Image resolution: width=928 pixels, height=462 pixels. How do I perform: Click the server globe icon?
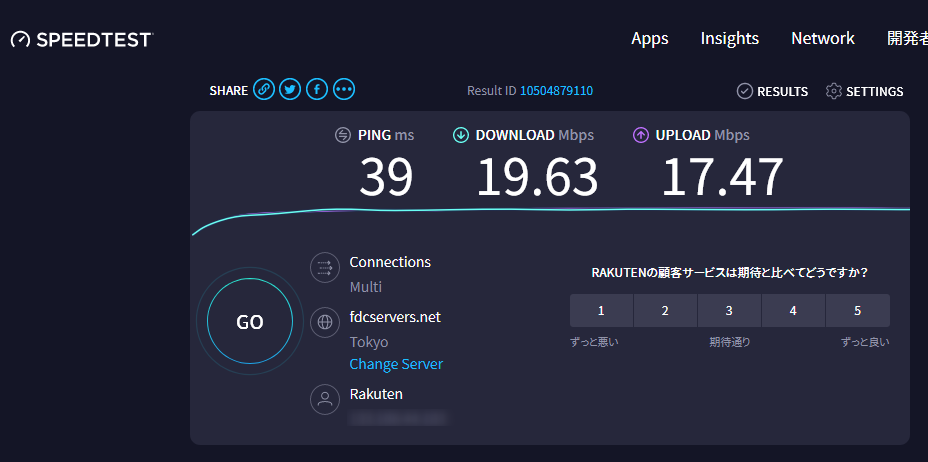click(x=325, y=322)
